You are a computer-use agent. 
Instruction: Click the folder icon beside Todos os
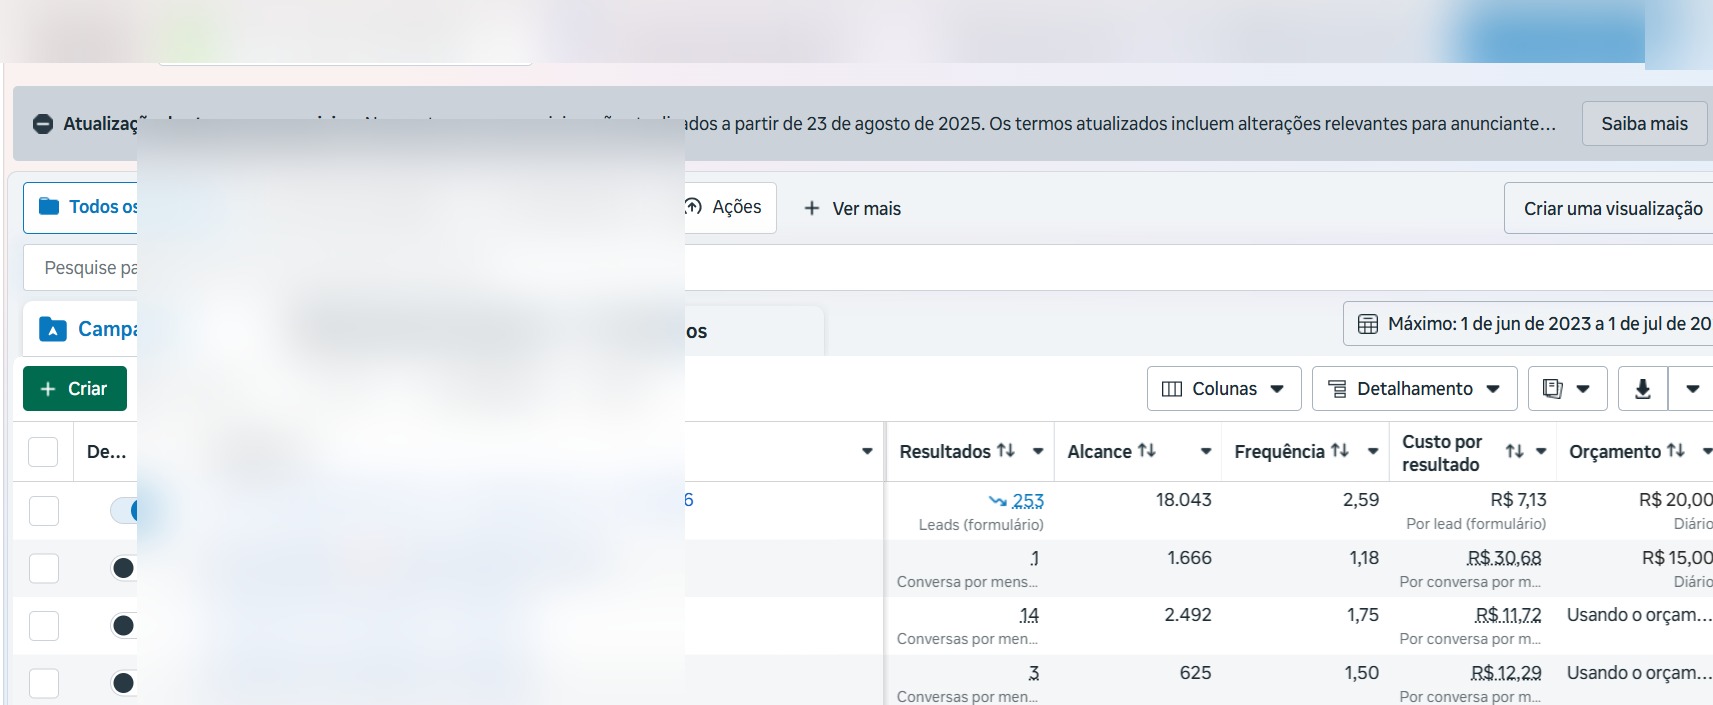49,206
